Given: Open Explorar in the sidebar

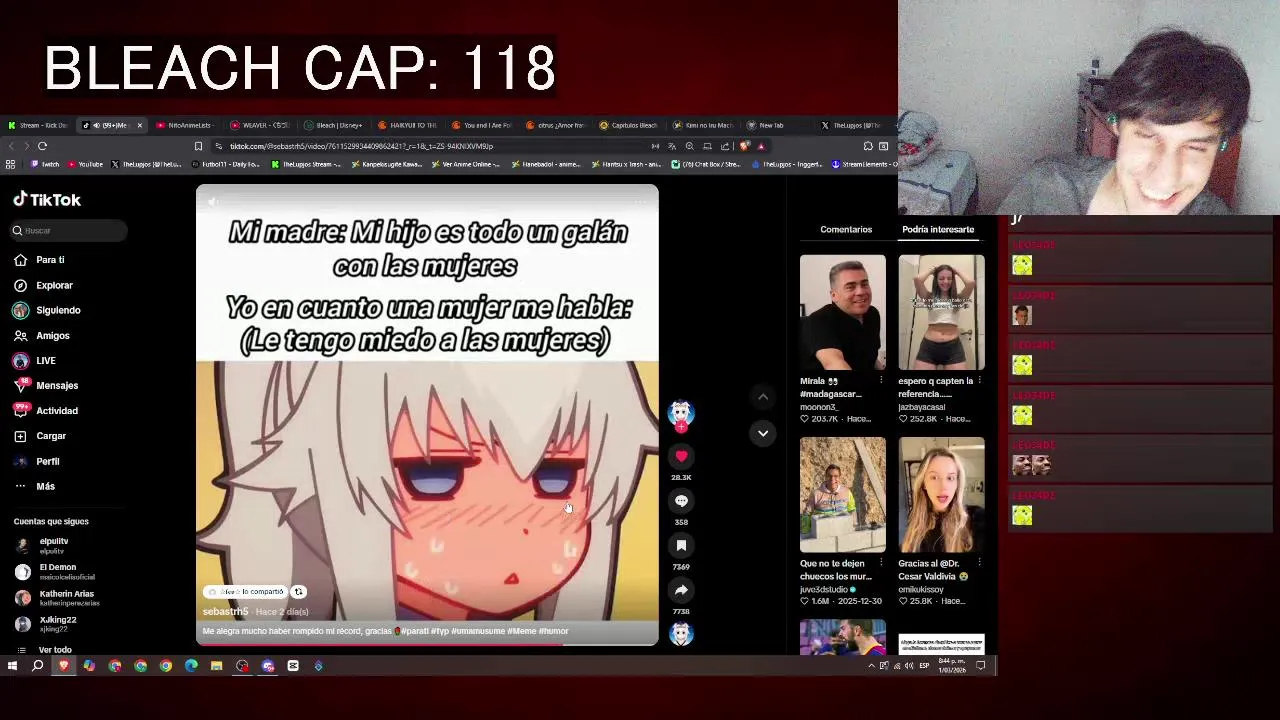Looking at the screenshot, I should tap(43, 285).
